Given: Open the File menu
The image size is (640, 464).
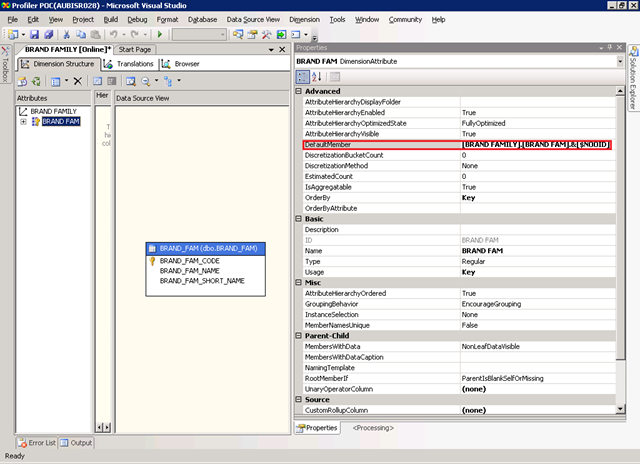Looking at the screenshot, I should coord(13,20).
